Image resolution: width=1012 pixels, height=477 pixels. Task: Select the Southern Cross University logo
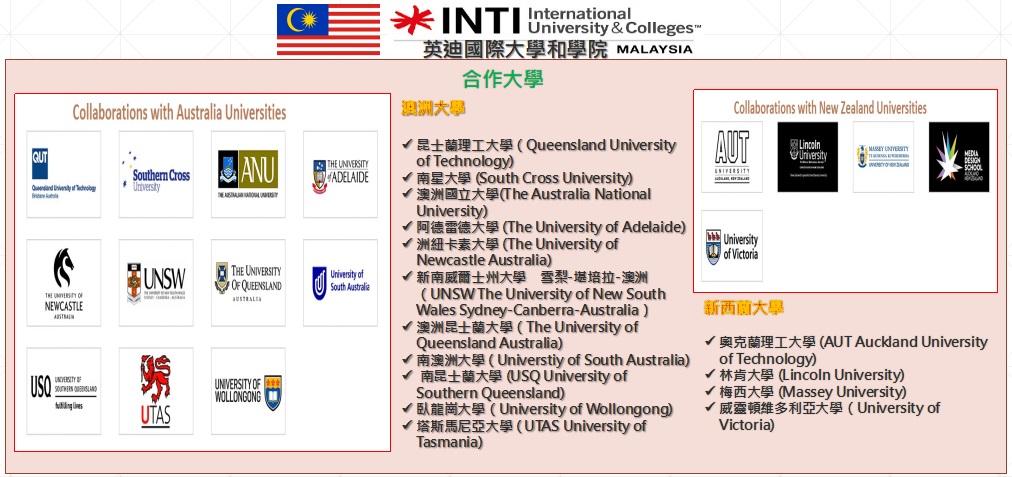156,174
